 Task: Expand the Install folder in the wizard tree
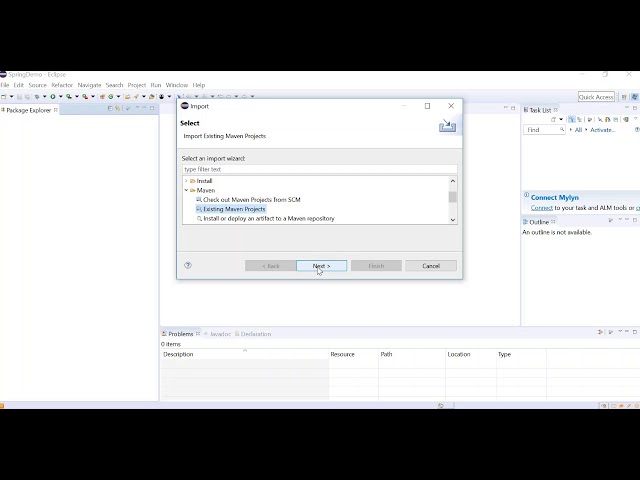pyautogui.click(x=187, y=181)
